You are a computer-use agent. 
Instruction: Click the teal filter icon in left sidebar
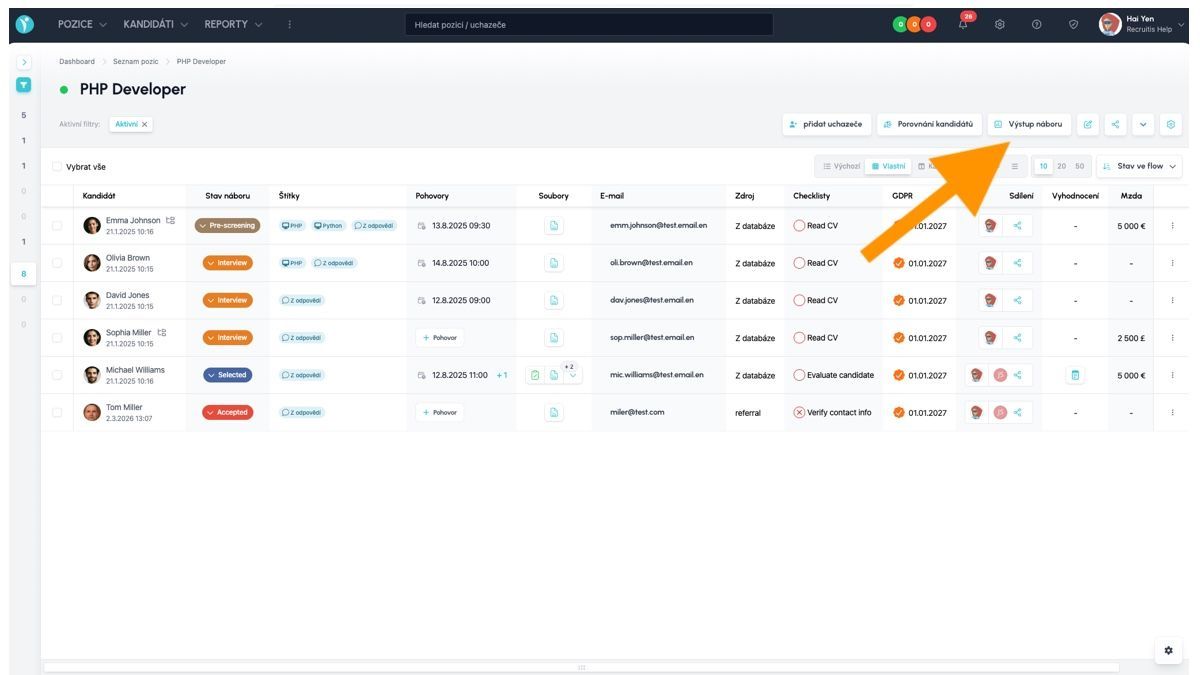(23, 86)
